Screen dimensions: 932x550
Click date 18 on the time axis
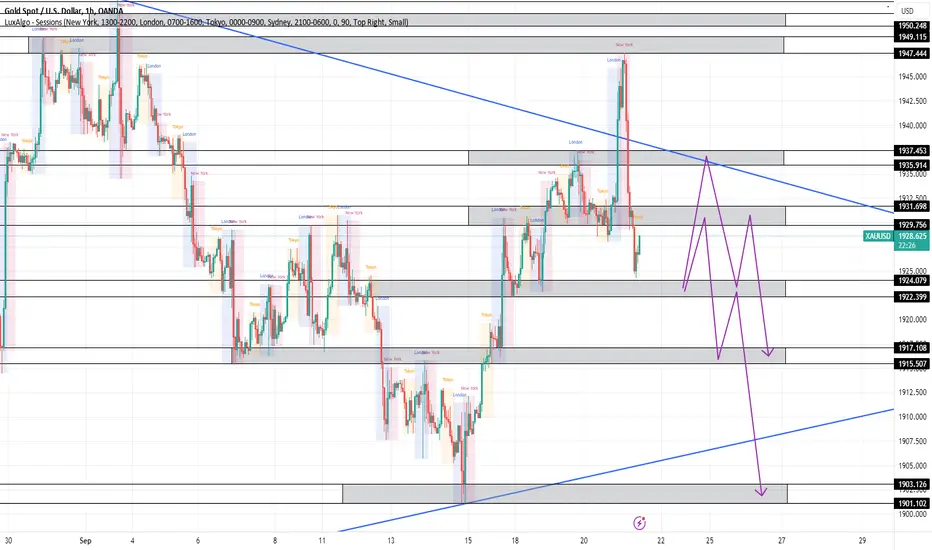tap(515, 541)
